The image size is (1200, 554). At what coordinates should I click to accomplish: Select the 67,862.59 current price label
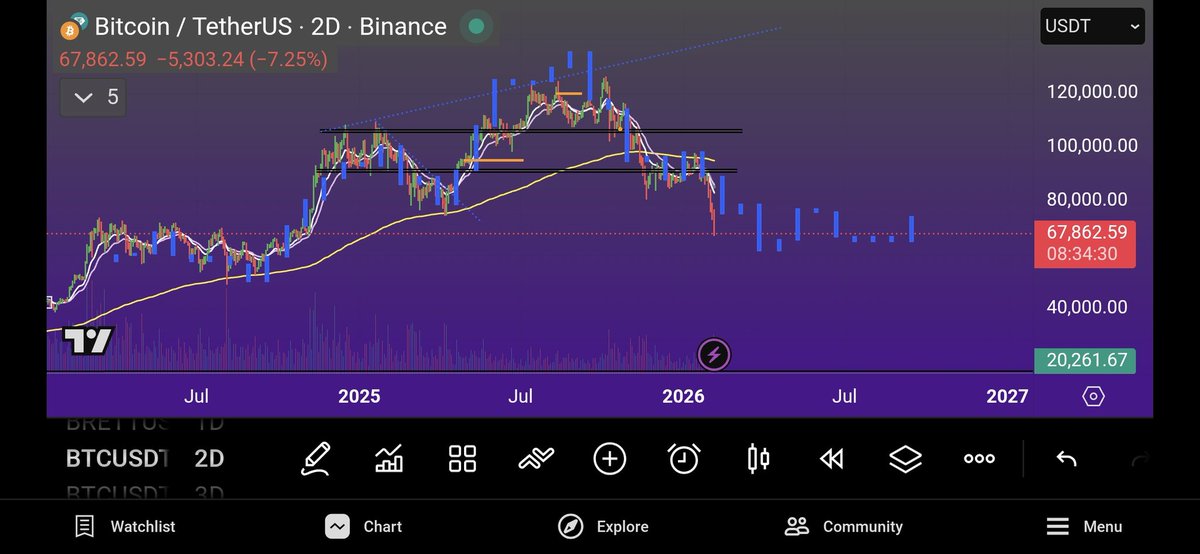point(1087,232)
